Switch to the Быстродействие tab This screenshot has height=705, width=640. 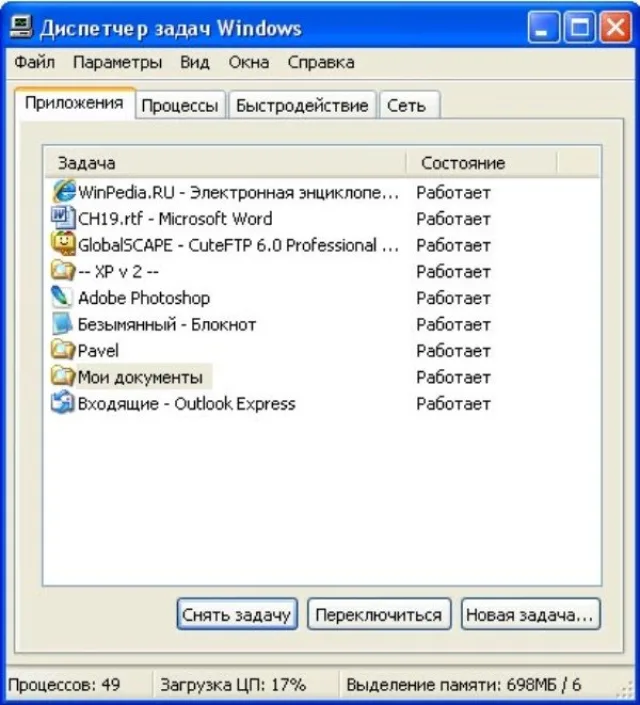point(302,105)
